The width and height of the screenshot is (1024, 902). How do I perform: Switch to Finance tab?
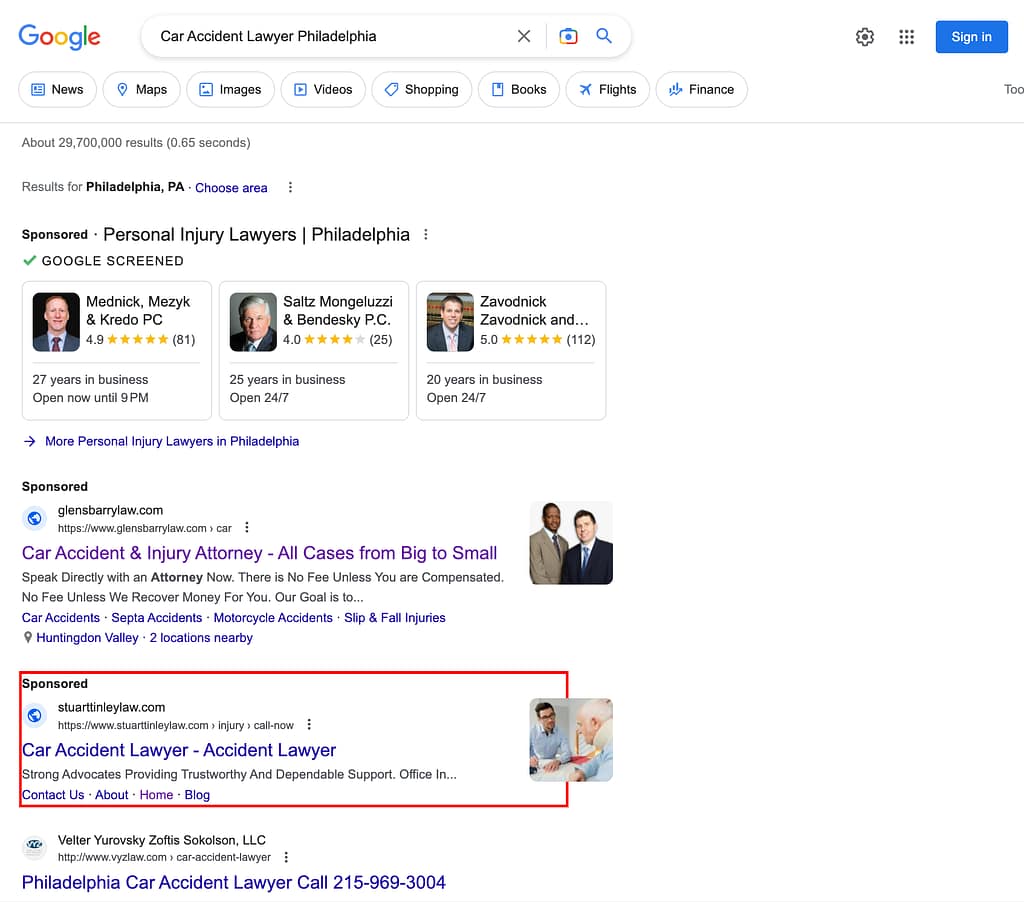click(701, 89)
